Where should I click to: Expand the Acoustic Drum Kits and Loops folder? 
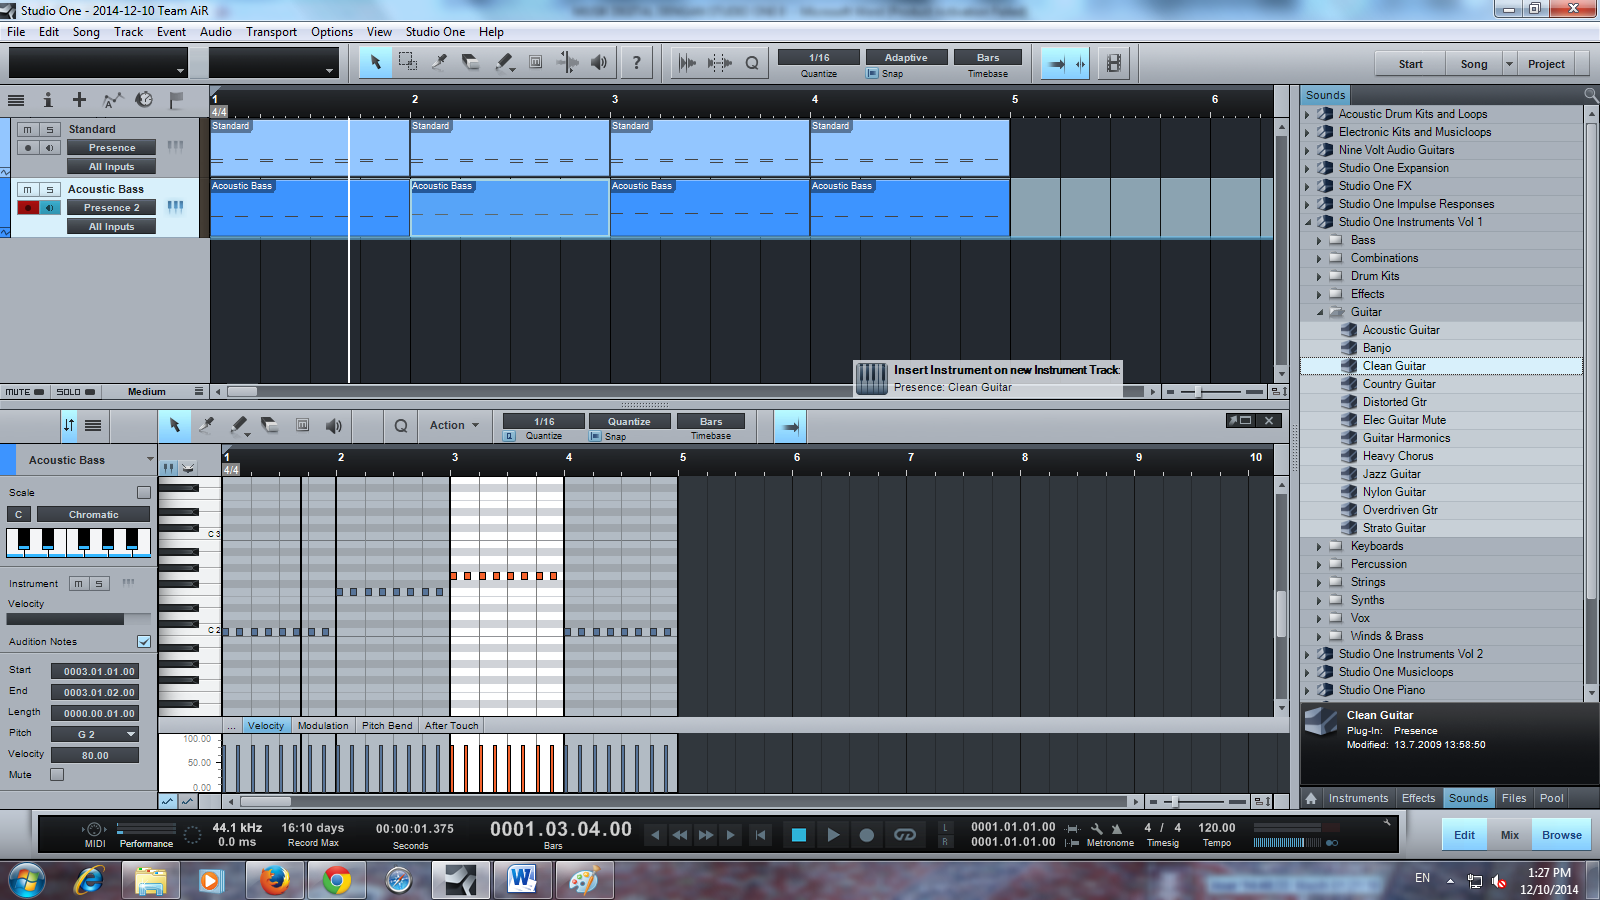1307,114
